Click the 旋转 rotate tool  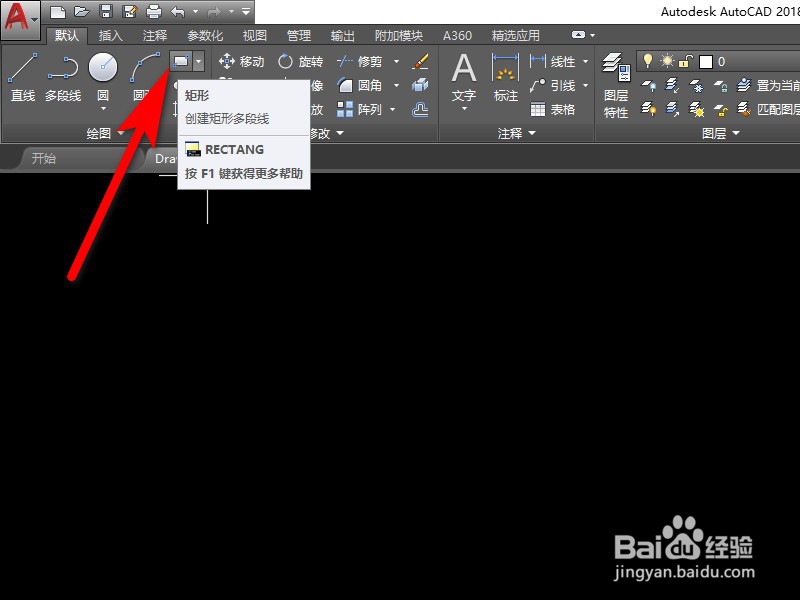(301, 62)
